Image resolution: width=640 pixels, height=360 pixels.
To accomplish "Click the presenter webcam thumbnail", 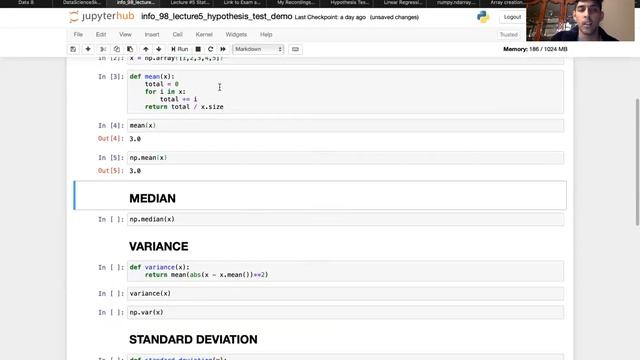I will 580,20.
